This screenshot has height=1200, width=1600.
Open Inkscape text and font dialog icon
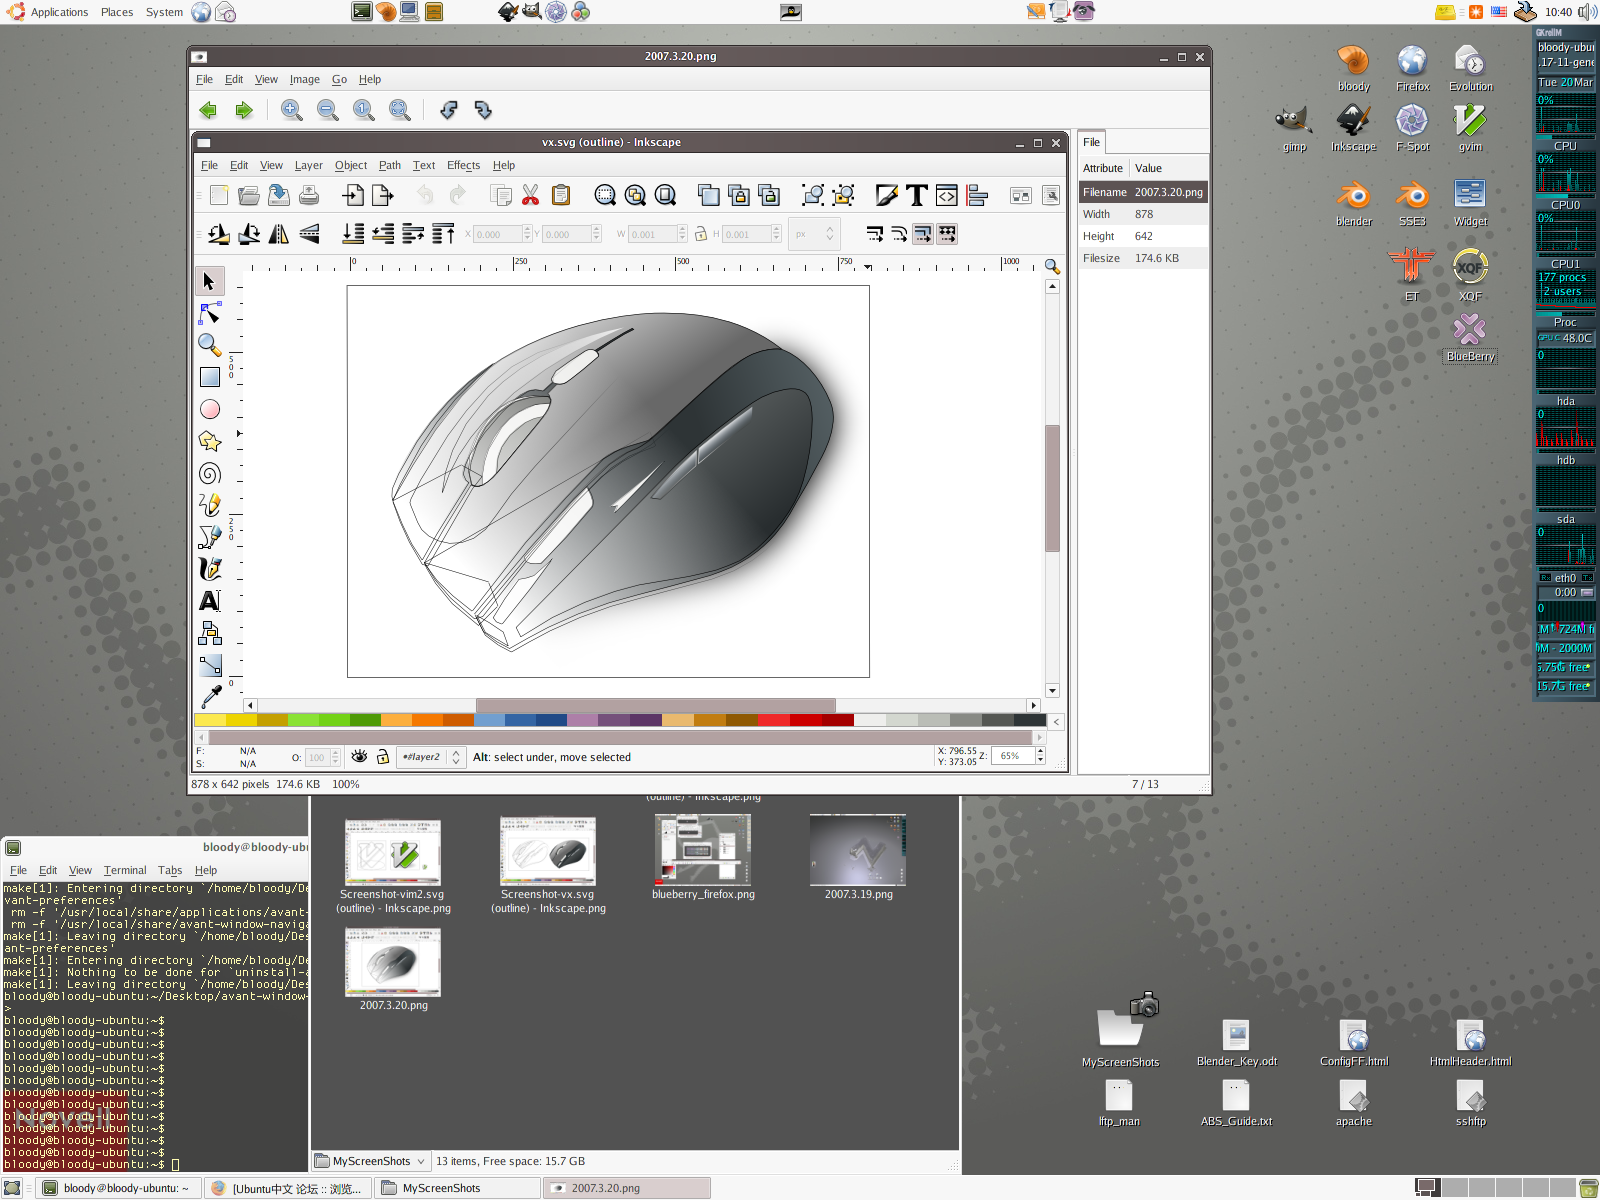click(916, 195)
